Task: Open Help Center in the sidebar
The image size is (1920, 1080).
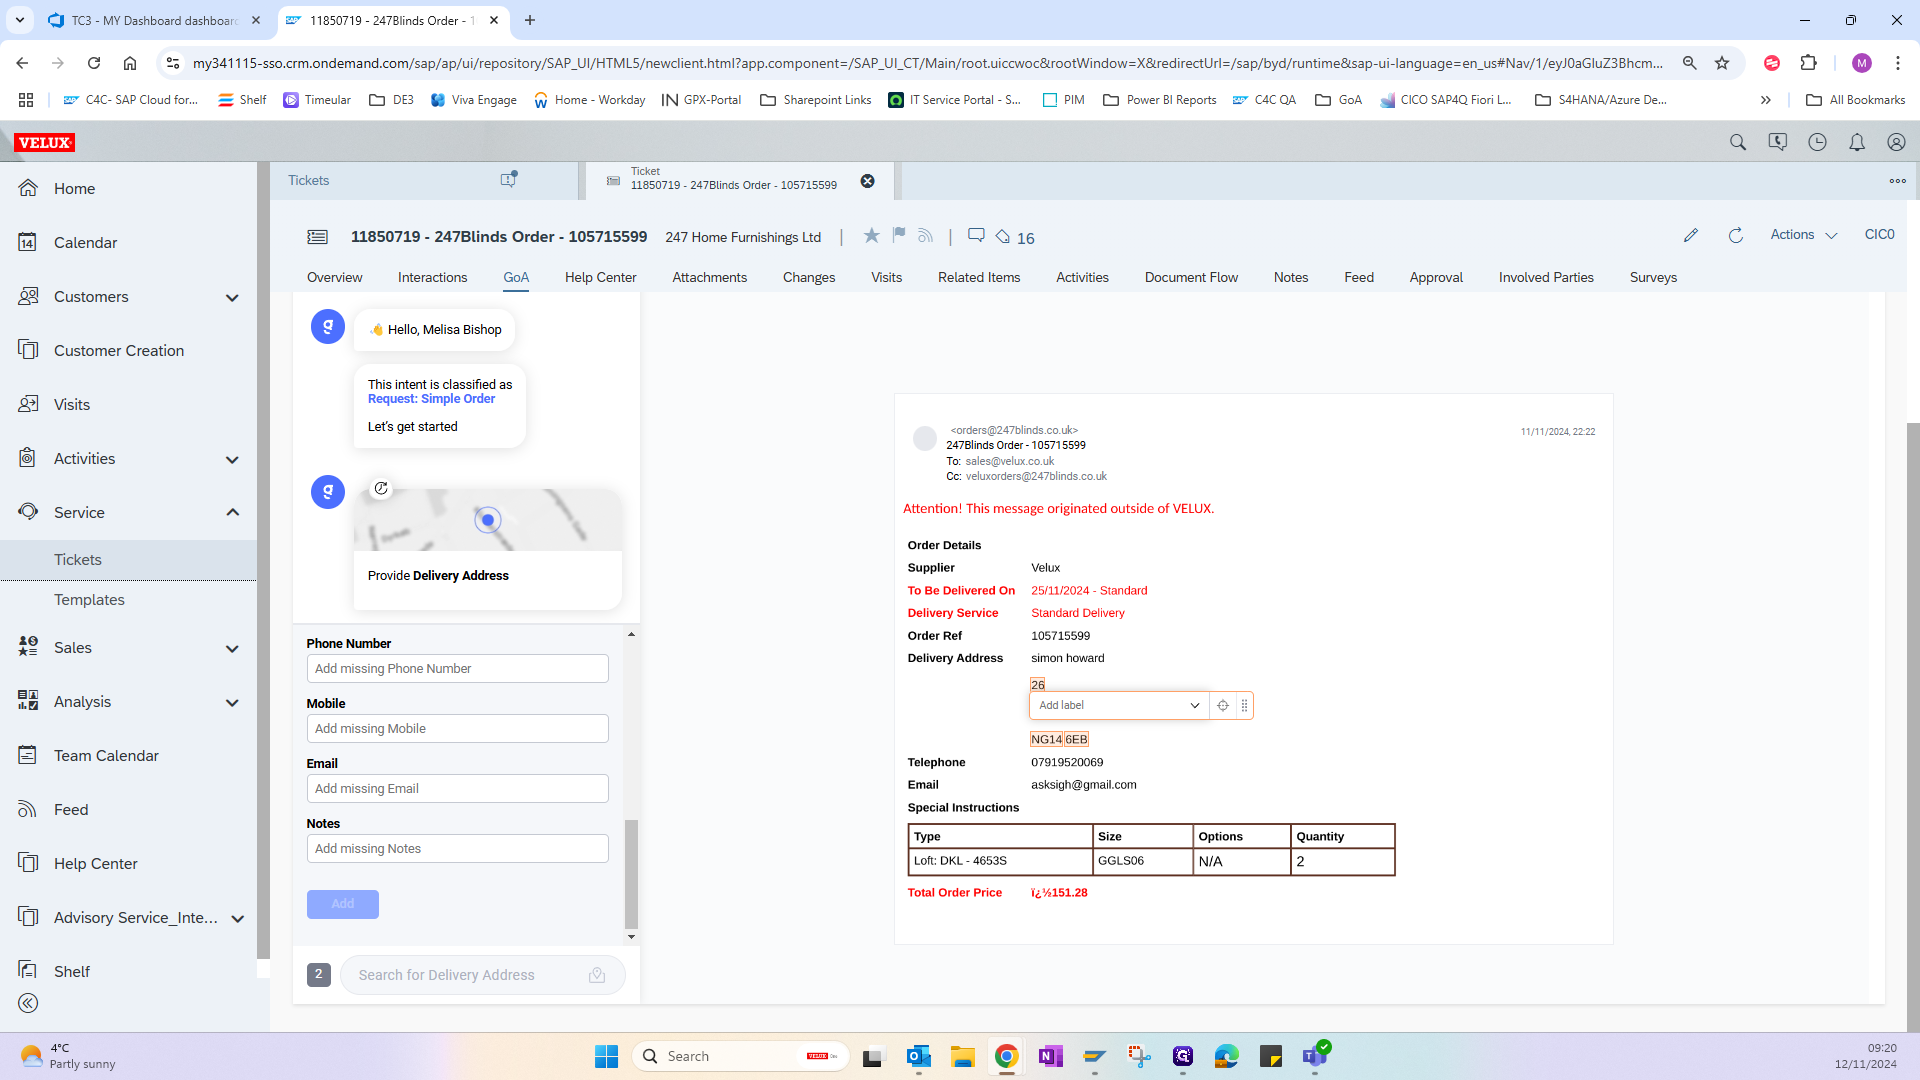Action: pyautogui.click(x=95, y=864)
